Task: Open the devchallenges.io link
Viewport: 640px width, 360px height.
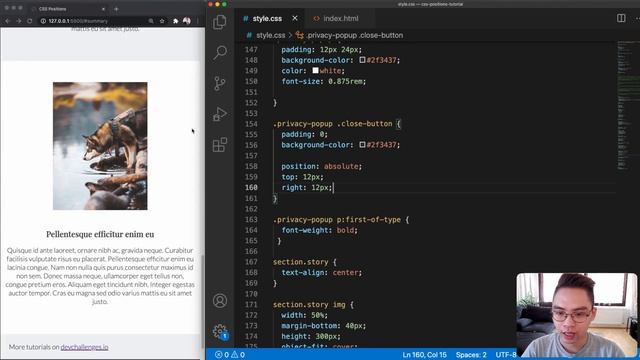Action: 84,347
